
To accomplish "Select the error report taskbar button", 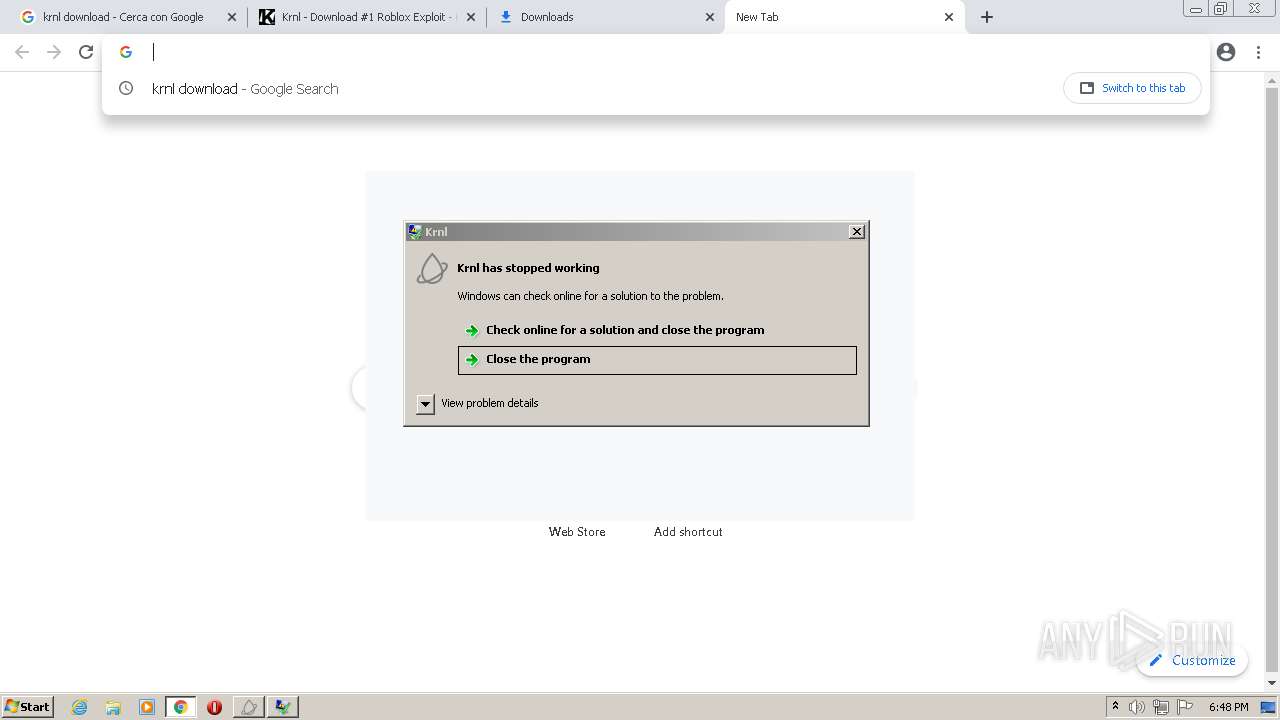I will [x=283, y=707].
